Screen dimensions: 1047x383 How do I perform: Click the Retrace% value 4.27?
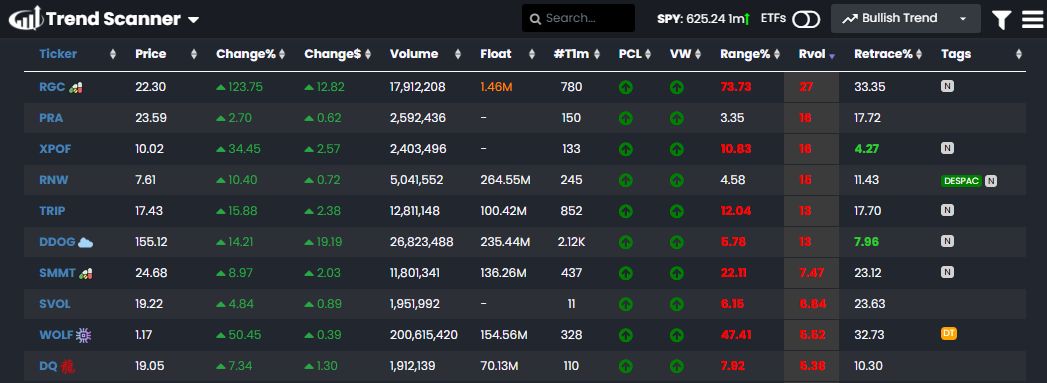point(866,149)
